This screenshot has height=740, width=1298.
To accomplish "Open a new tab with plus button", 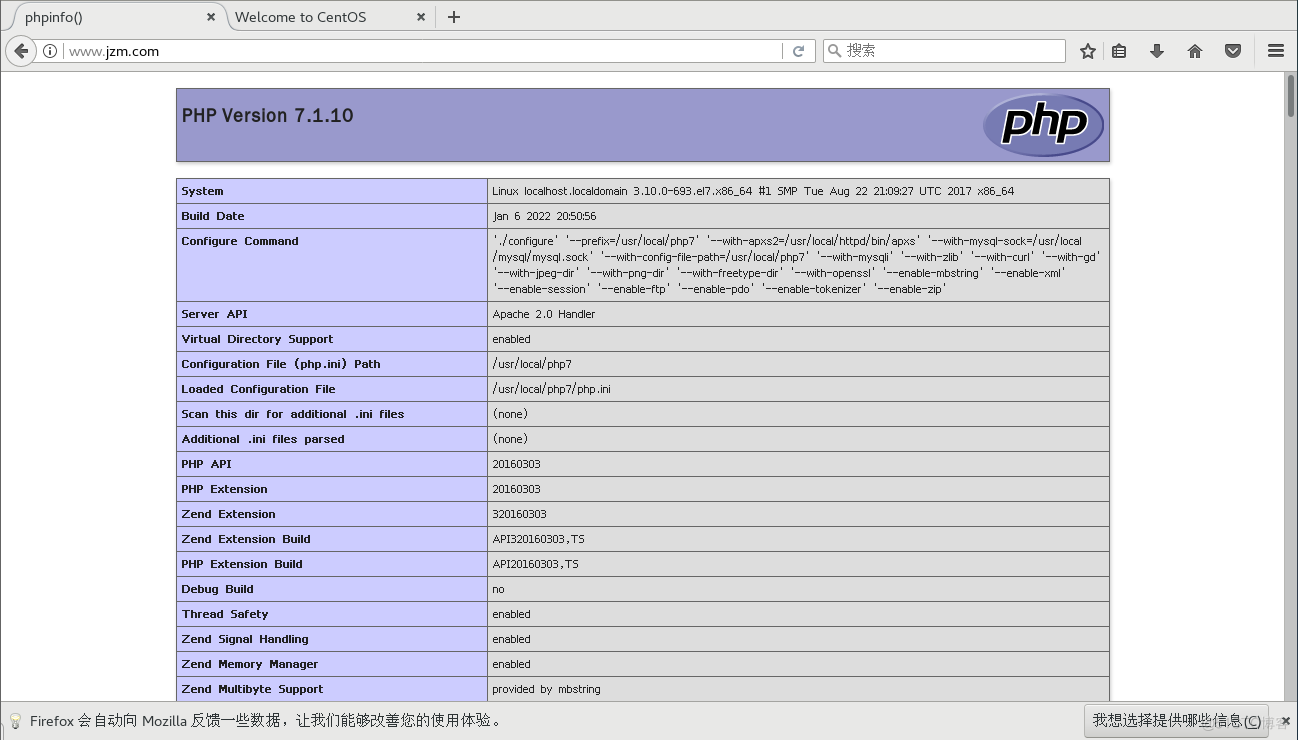I will [x=454, y=17].
